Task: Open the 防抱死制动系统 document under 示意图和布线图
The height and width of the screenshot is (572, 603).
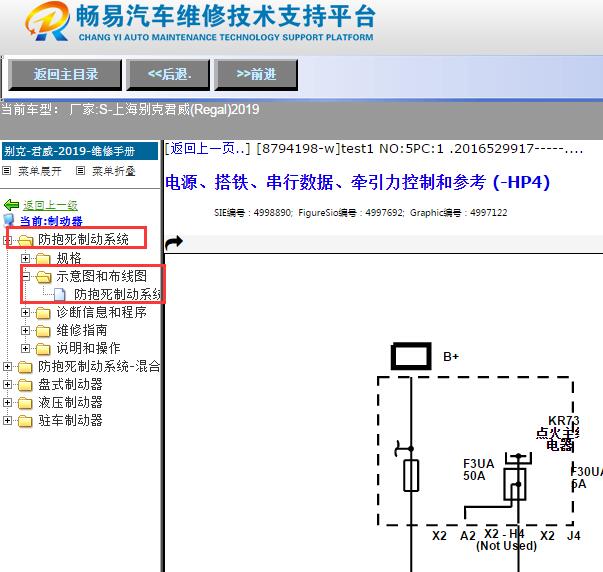Action: click(117, 294)
